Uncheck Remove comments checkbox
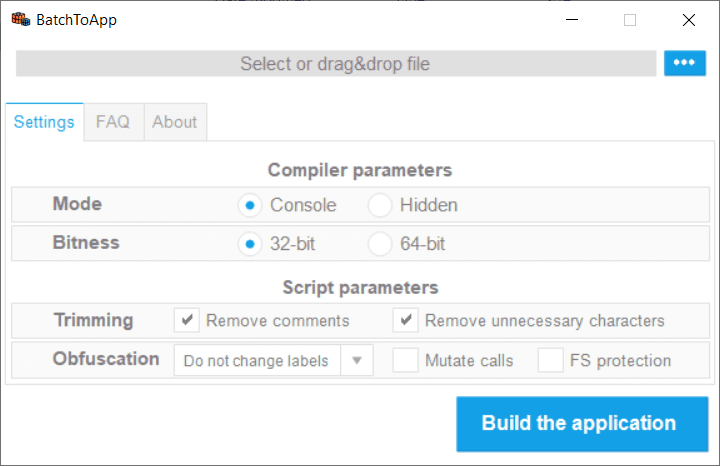 [x=187, y=321]
